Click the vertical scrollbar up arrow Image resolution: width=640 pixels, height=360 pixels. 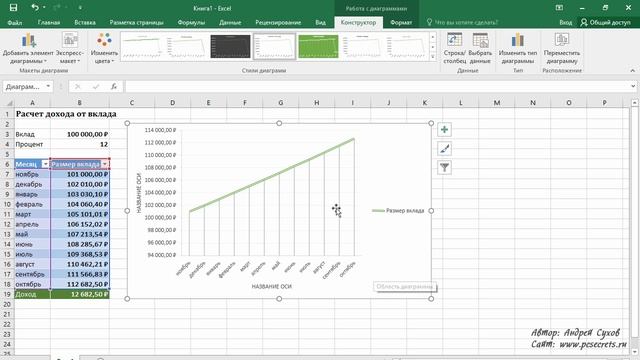point(635,102)
